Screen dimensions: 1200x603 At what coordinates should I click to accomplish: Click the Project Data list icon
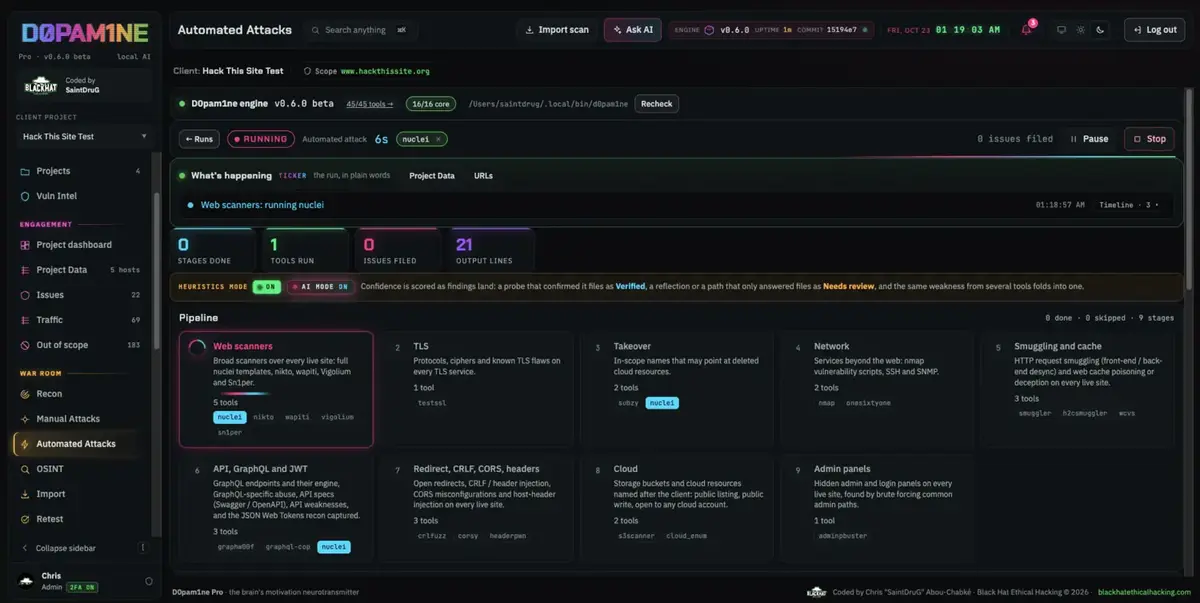pos(26,270)
